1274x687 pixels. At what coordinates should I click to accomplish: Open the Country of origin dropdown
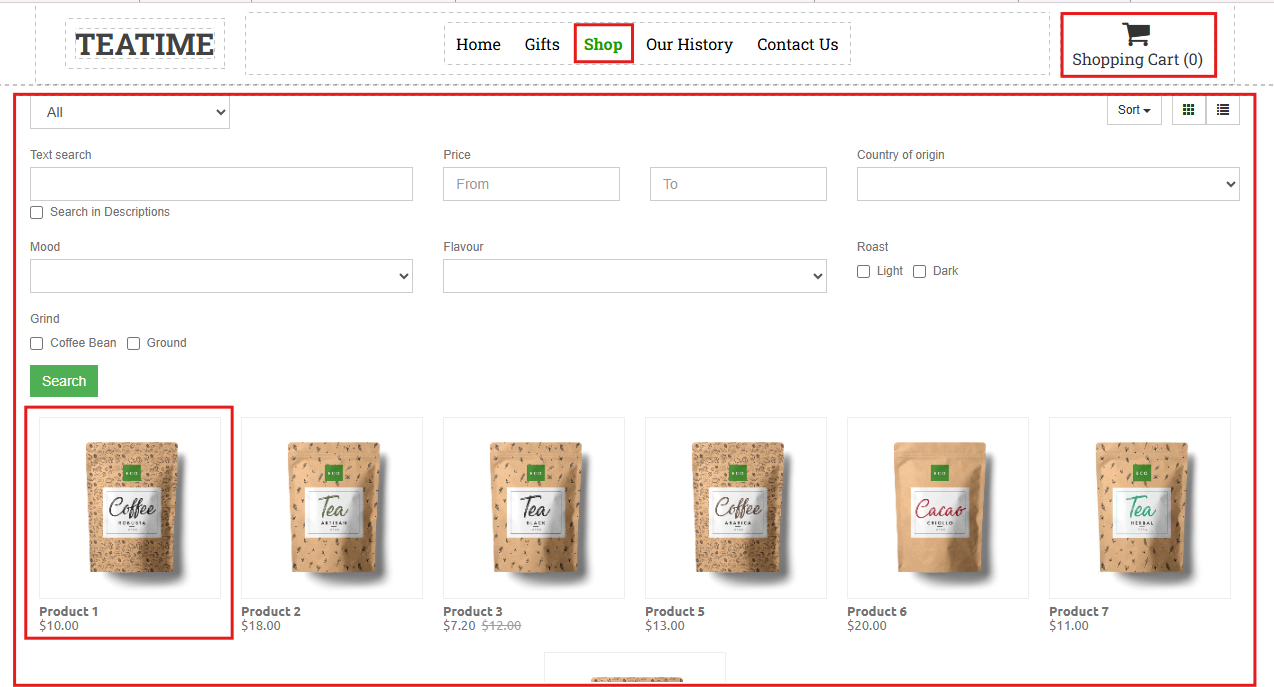(x=1047, y=184)
